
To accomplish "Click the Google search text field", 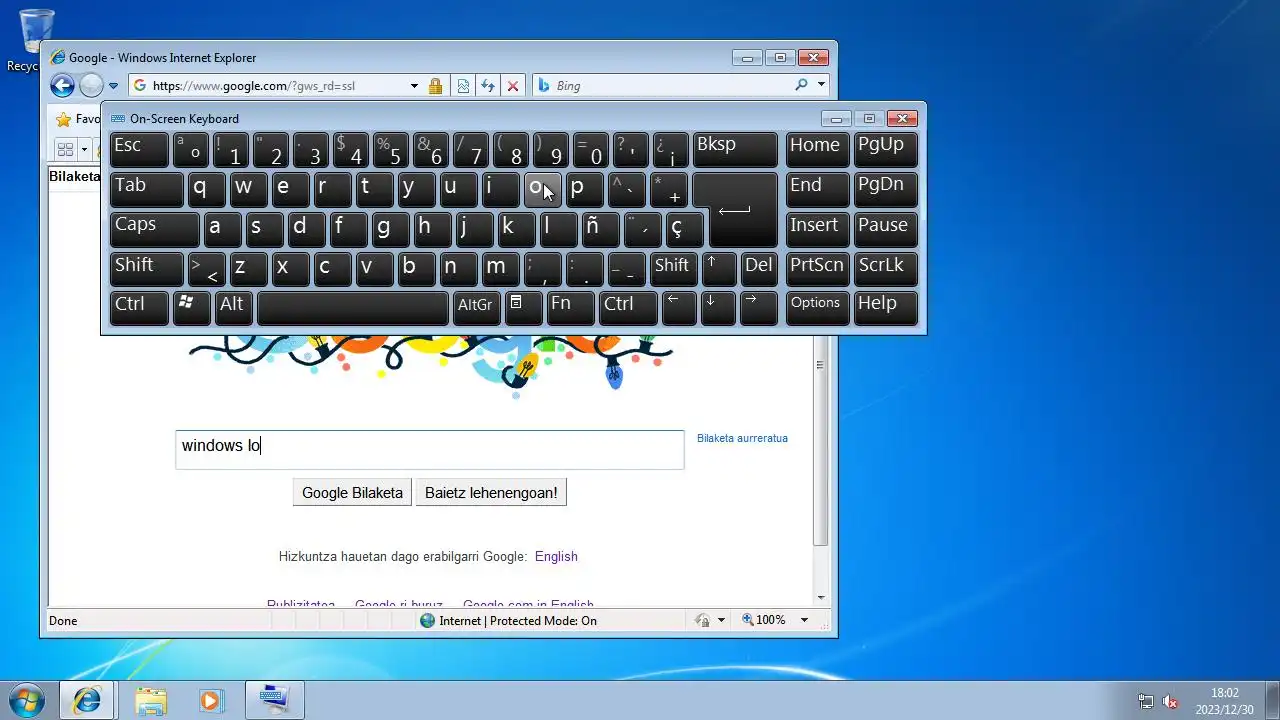I will (x=430, y=449).
